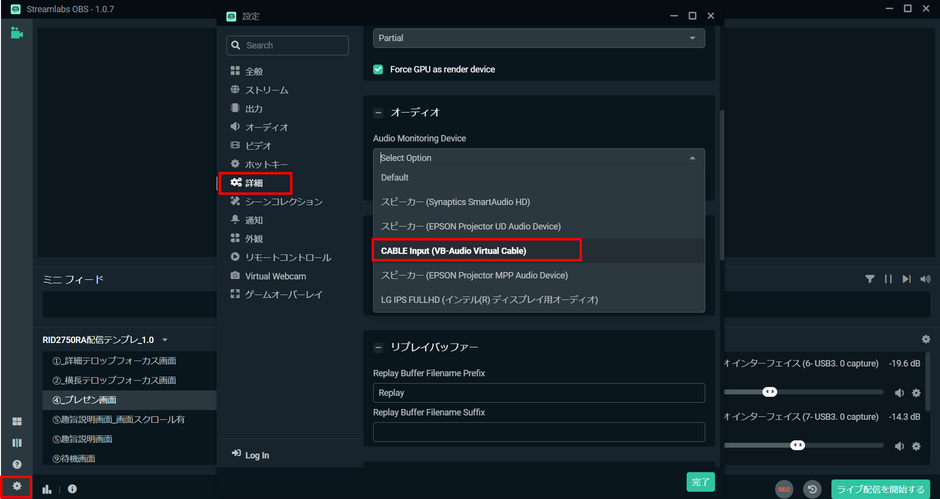Click the Replay Buffer Filename Suffix field

539,432
